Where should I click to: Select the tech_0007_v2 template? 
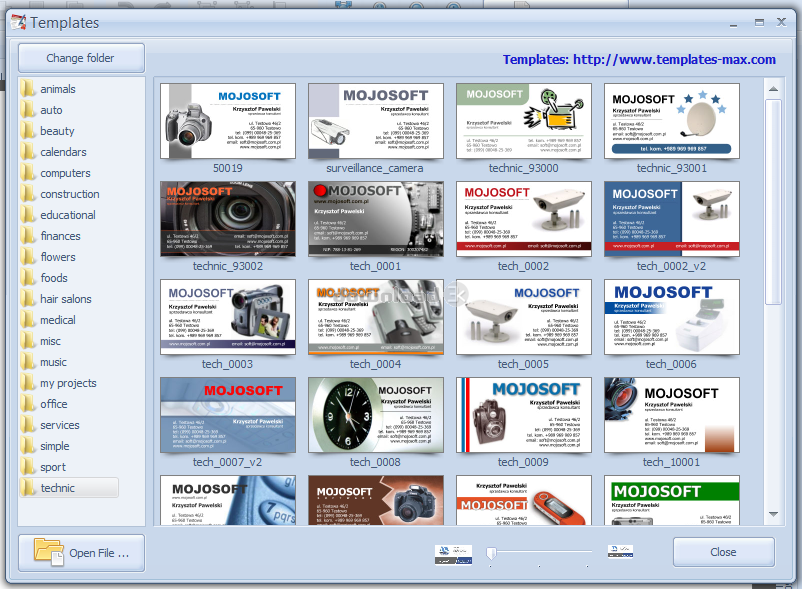pos(228,415)
